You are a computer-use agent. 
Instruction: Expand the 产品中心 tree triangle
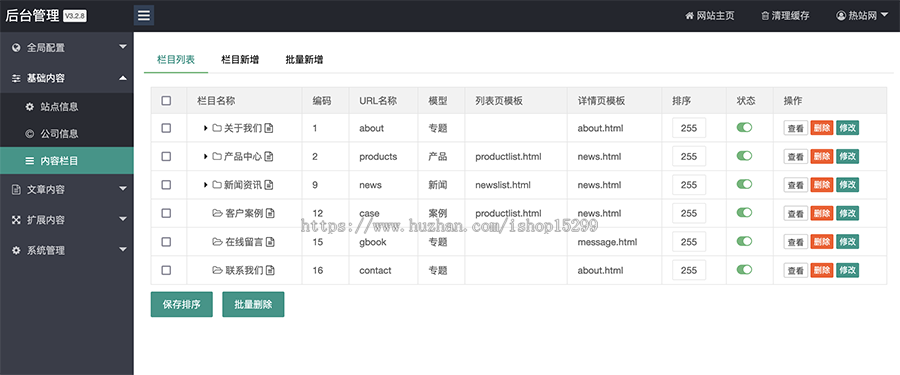[205, 156]
